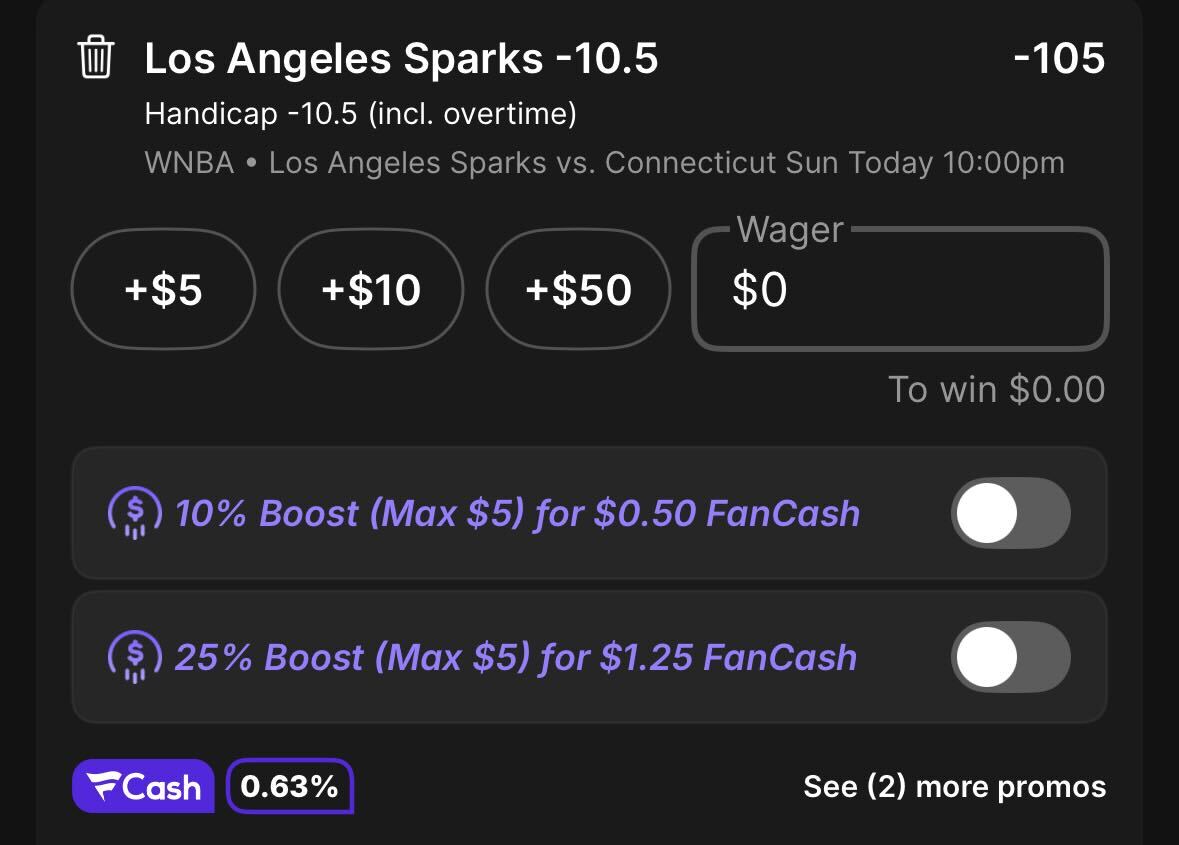Click the Wager field label
The height and width of the screenshot is (845, 1179).
pyautogui.click(x=790, y=229)
